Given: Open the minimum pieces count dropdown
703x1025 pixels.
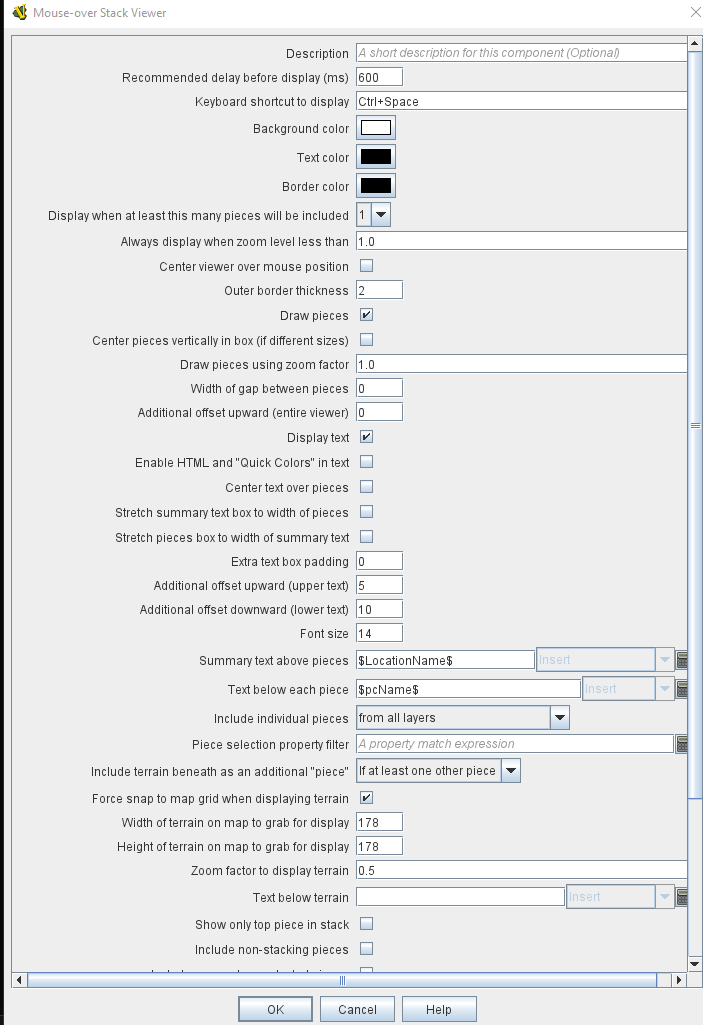Looking at the screenshot, I should [380, 215].
